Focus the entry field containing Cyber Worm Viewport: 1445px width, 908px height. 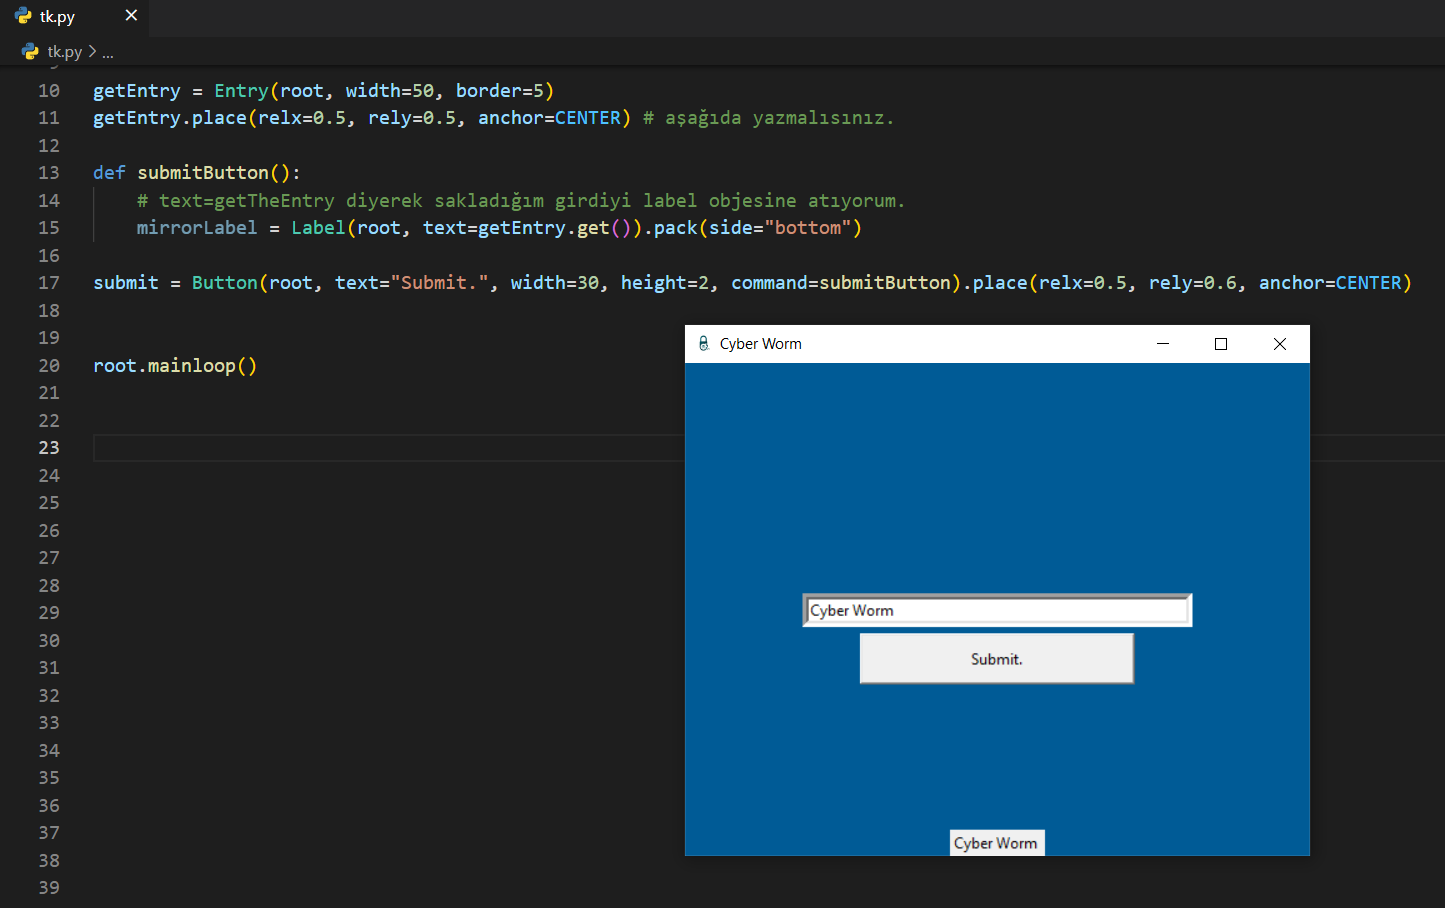point(997,610)
